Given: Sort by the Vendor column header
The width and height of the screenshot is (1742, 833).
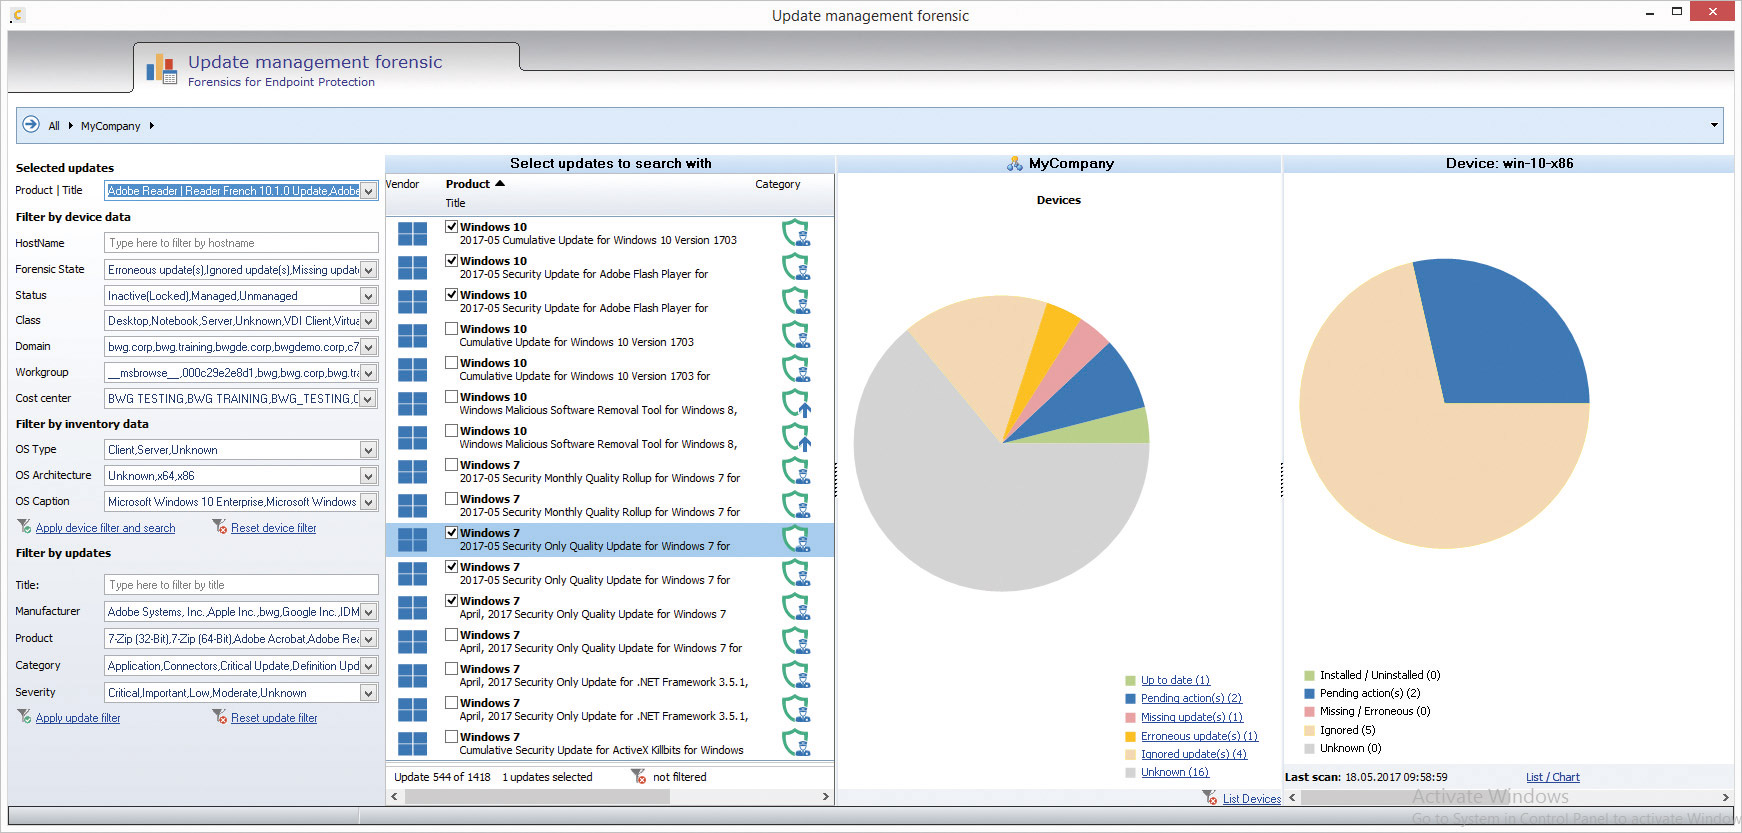Looking at the screenshot, I should click(x=402, y=184).
